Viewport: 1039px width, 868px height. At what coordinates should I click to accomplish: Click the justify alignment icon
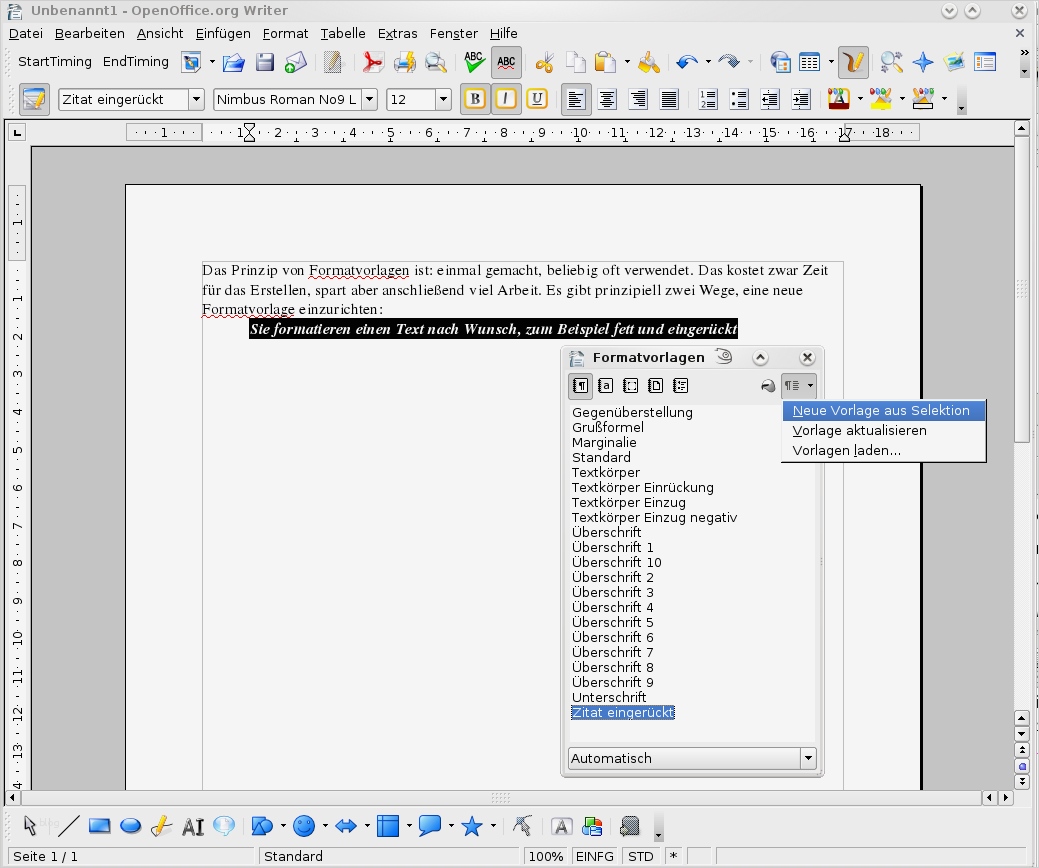(669, 99)
